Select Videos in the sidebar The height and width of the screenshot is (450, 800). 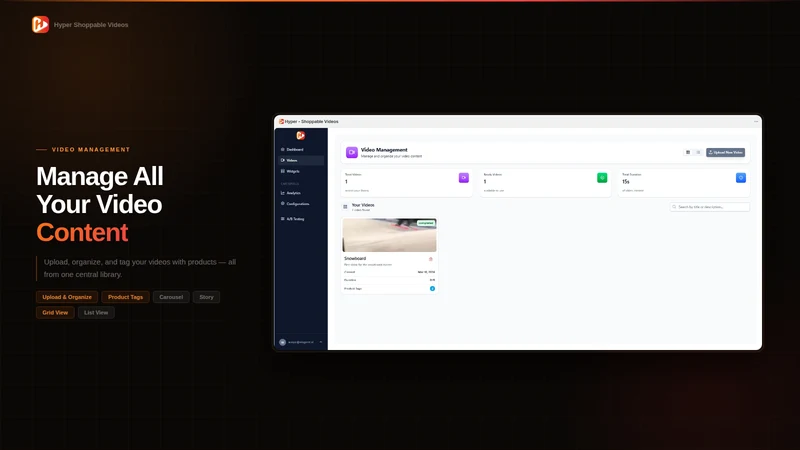click(x=301, y=160)
